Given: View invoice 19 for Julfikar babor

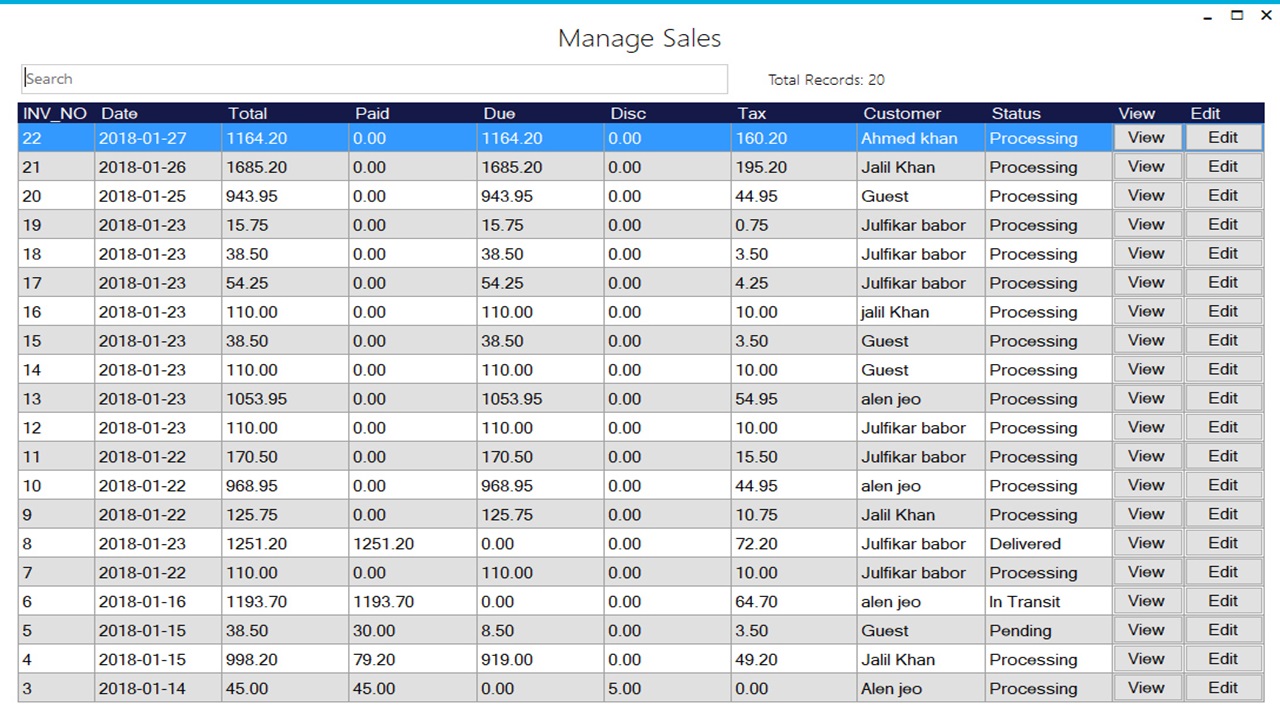Looking at the screenshot, I should click(x=1147, y=224).
